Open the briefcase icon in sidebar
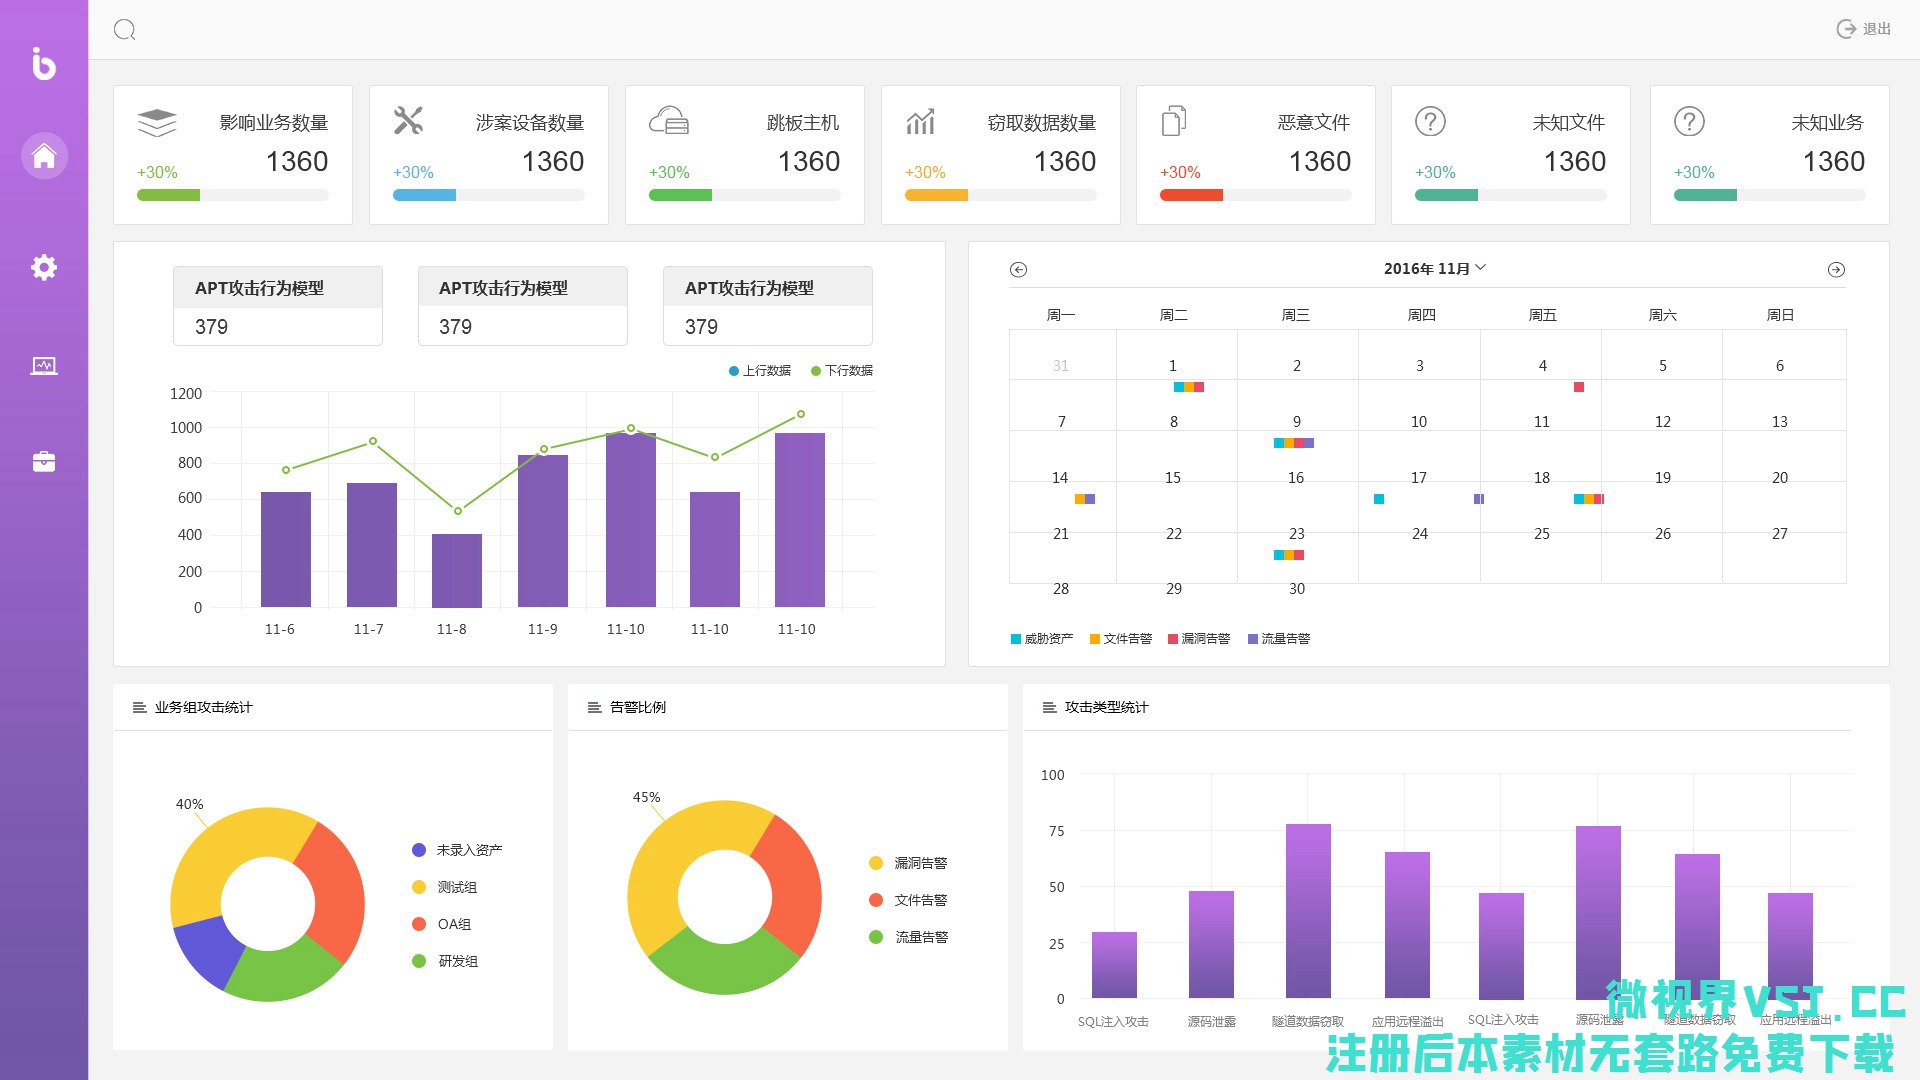 44,462
